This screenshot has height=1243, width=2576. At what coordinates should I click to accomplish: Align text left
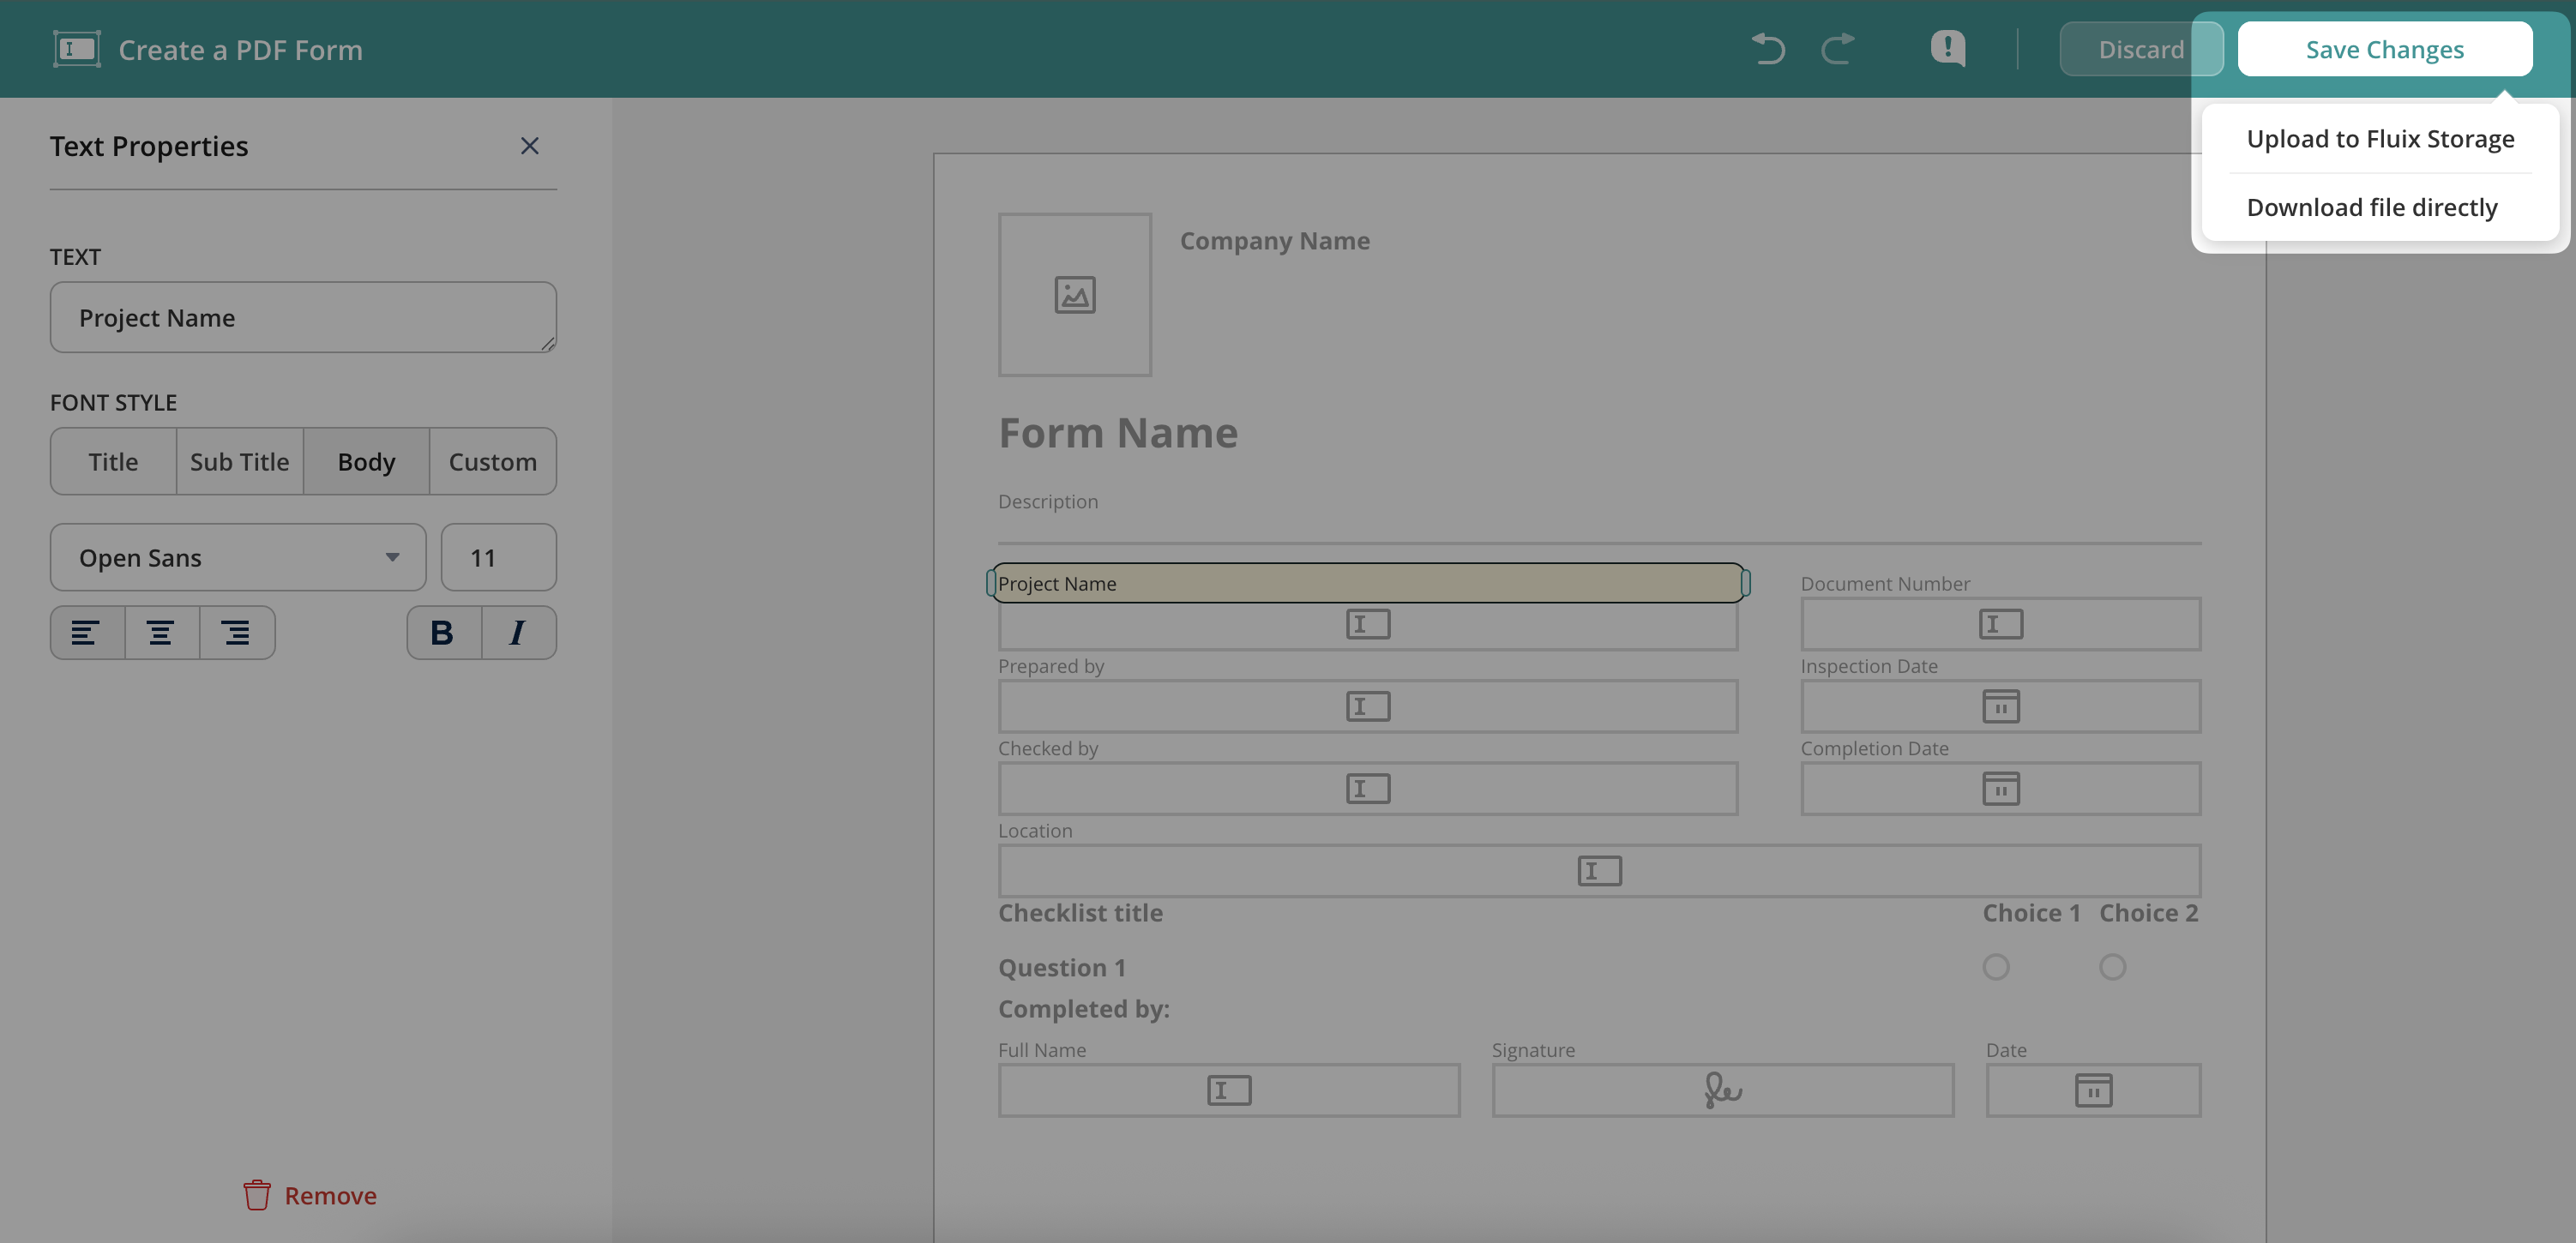(x=87, y=633)
